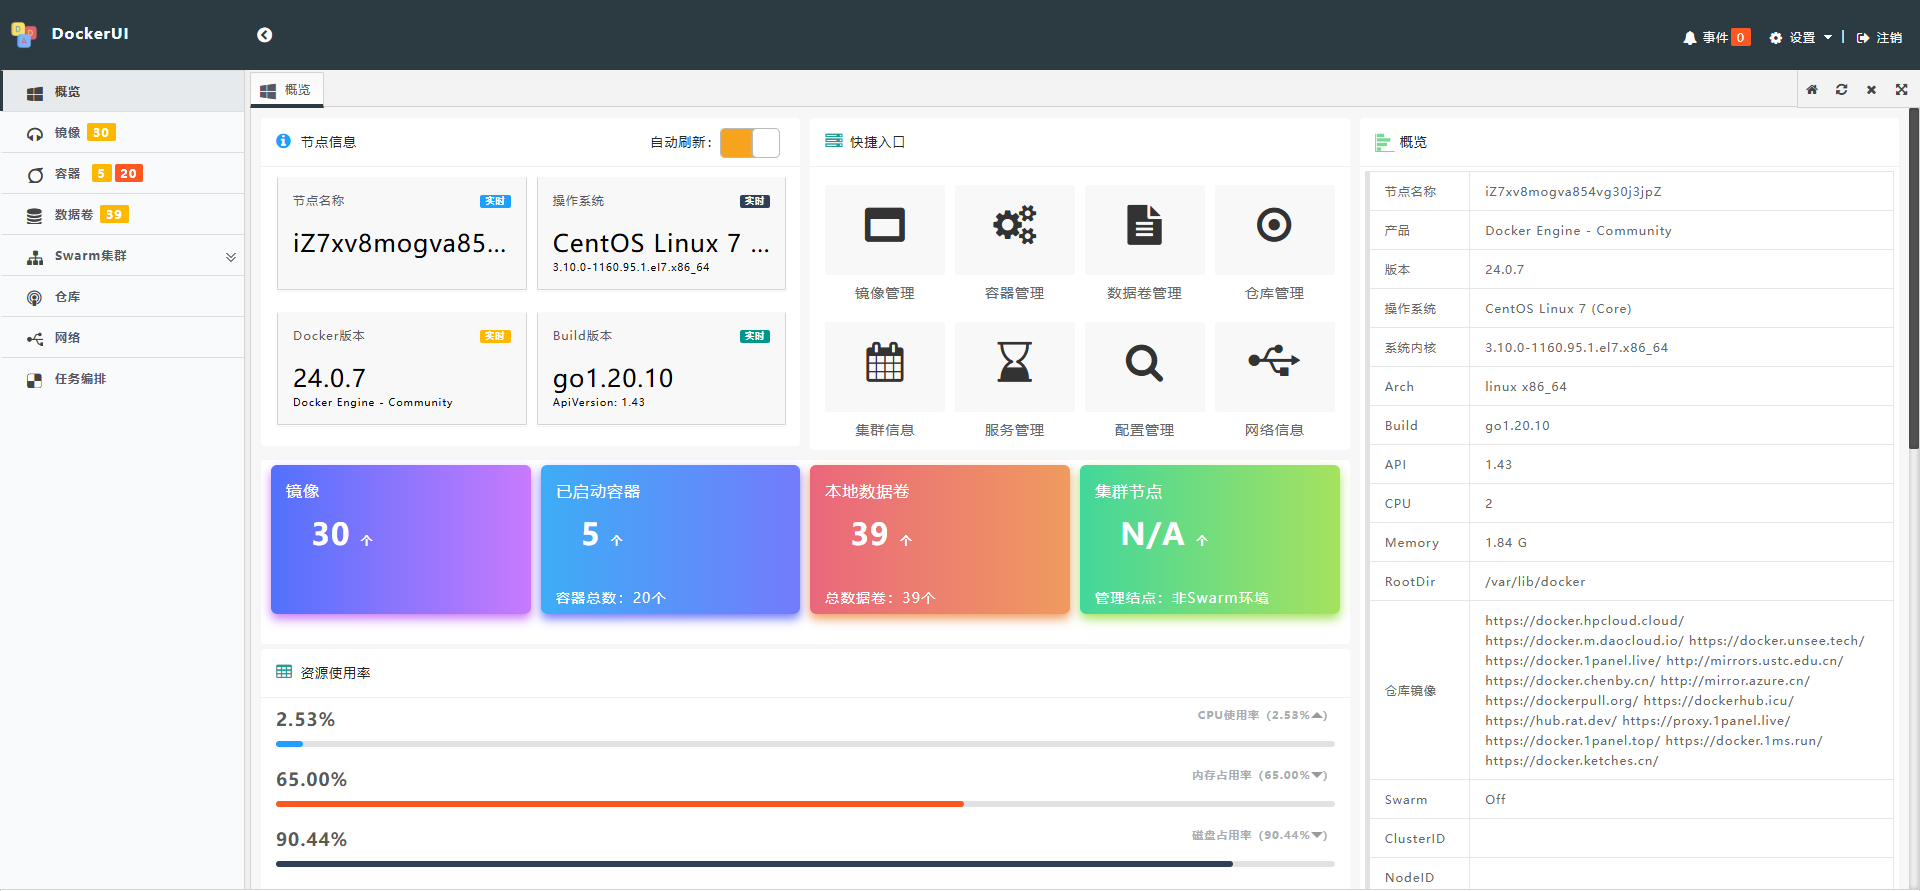Click the refresh icon in tab toolbar
Image resolution: width=1920 pixels, height=891 pixels.
pos(1841,90)
